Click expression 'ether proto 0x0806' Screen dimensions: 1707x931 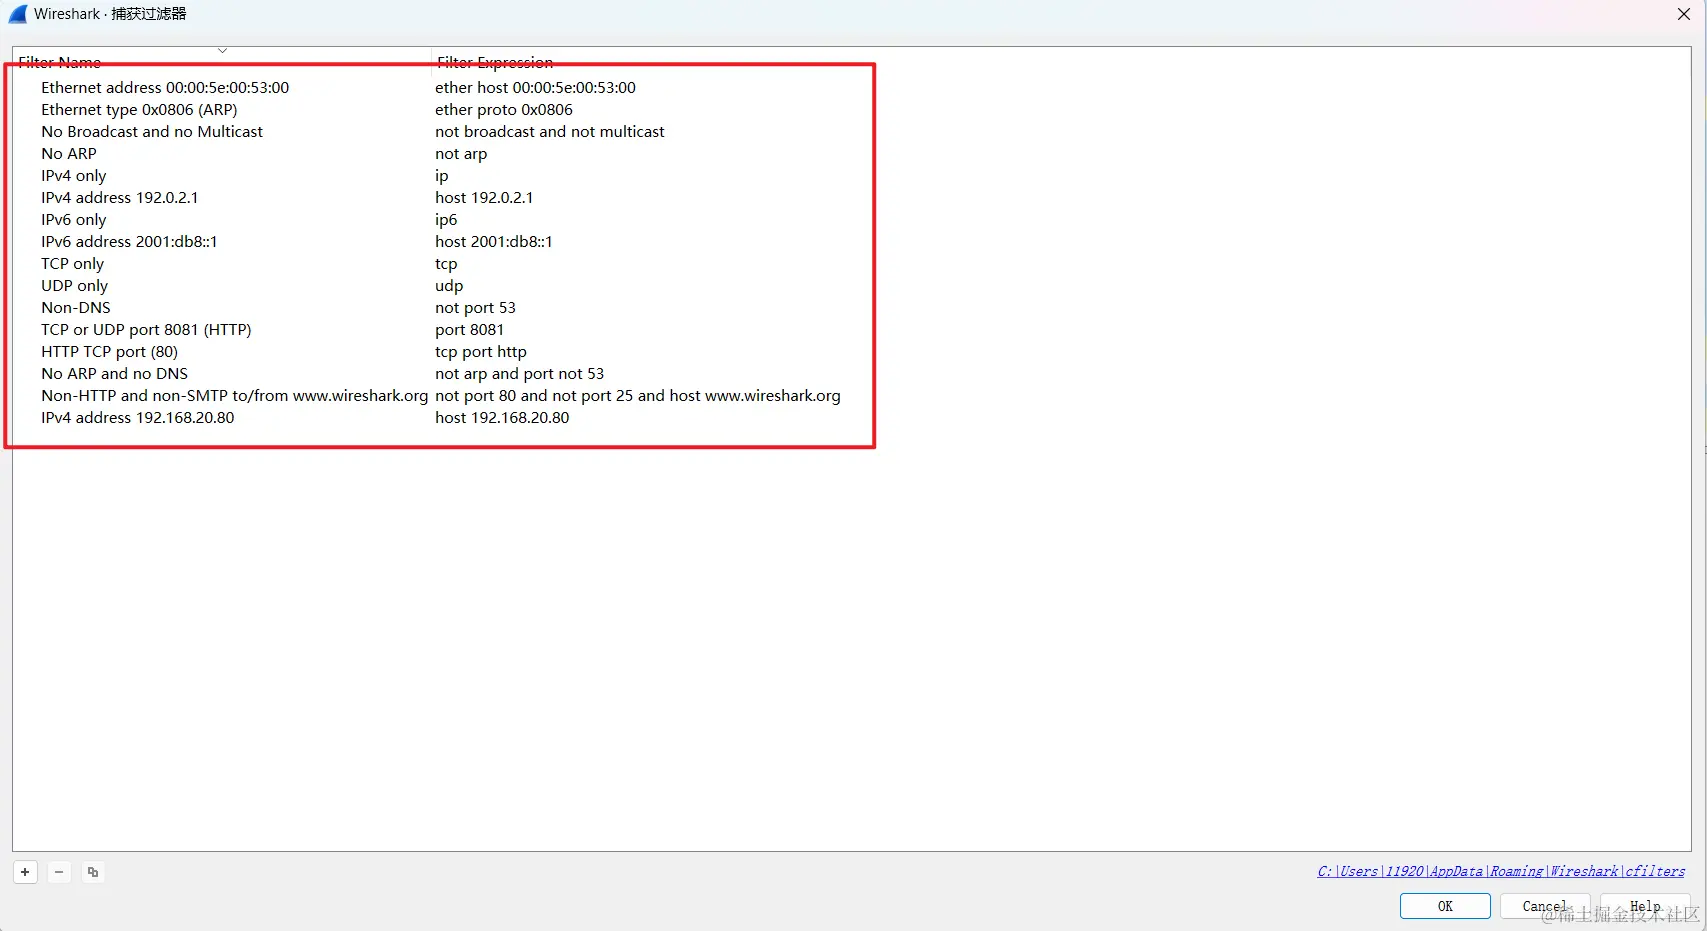[504, 110]
